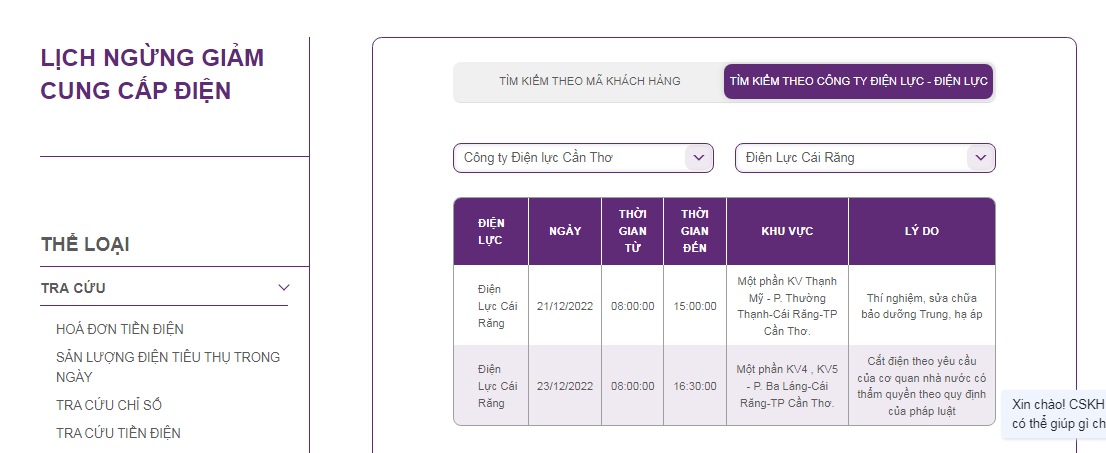Select 'Tìm kiếm theo công ty điện lực' tab
This screenshot has height=453, width=1106.
[x=858, y=81]
